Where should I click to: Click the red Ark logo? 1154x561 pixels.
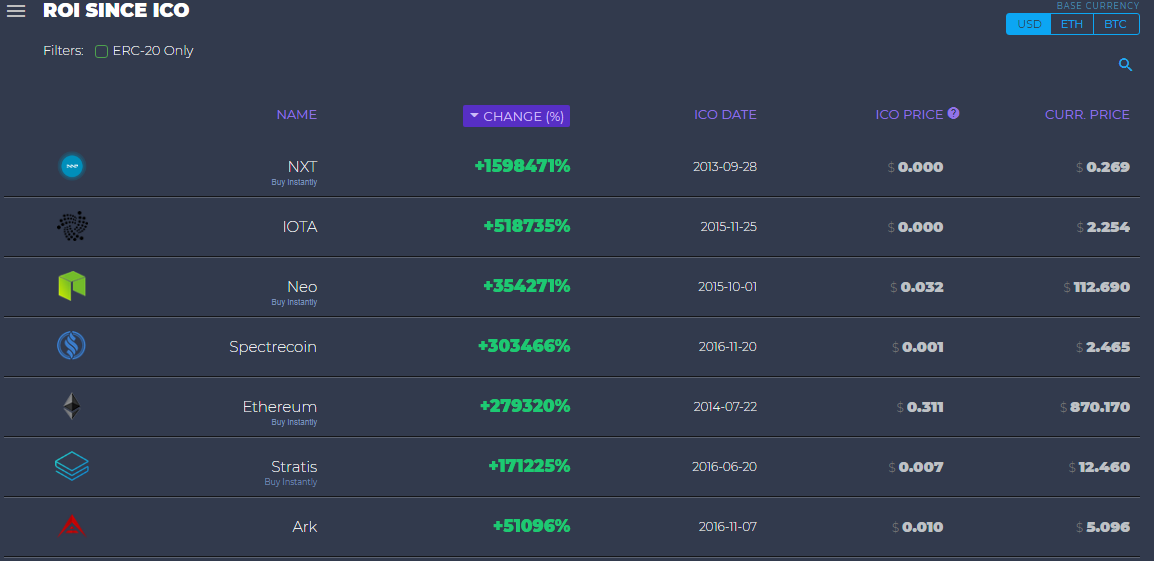click(x=72, y=526)
